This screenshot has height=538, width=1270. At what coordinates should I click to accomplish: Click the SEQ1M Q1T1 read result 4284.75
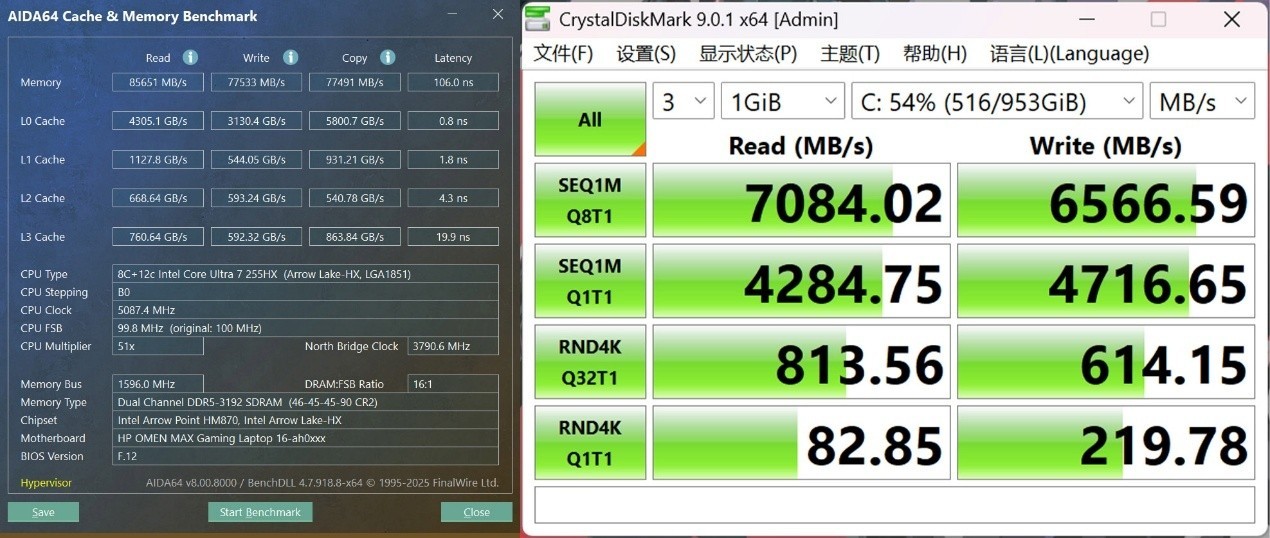(x=801, y=281)
